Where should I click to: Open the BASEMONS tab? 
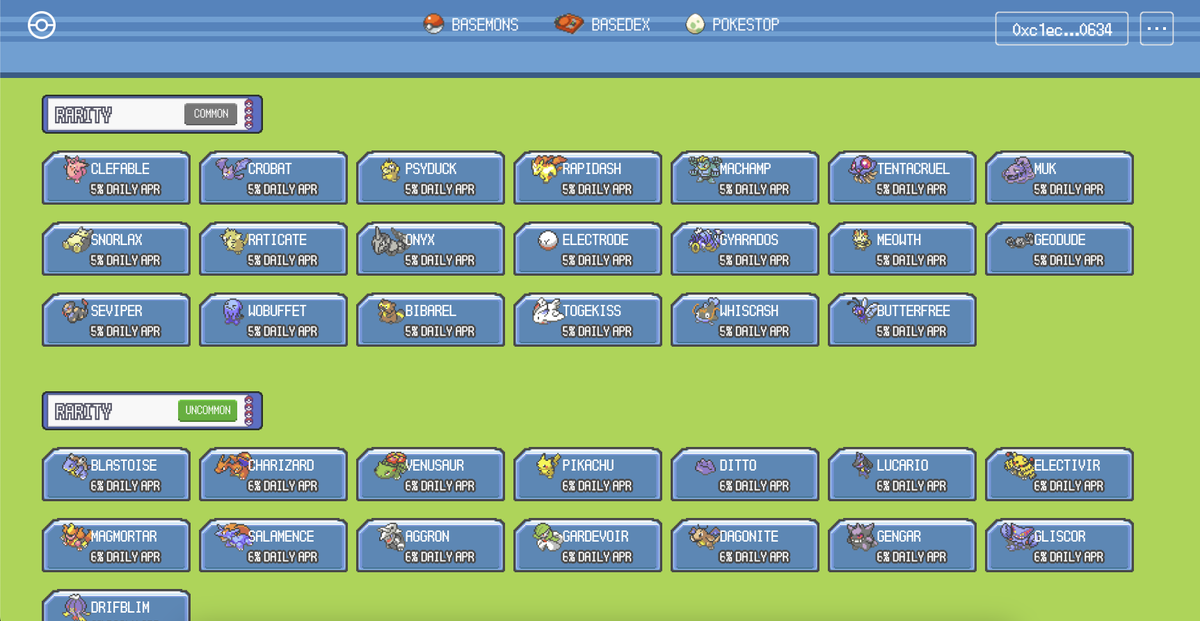coord(471,24)
